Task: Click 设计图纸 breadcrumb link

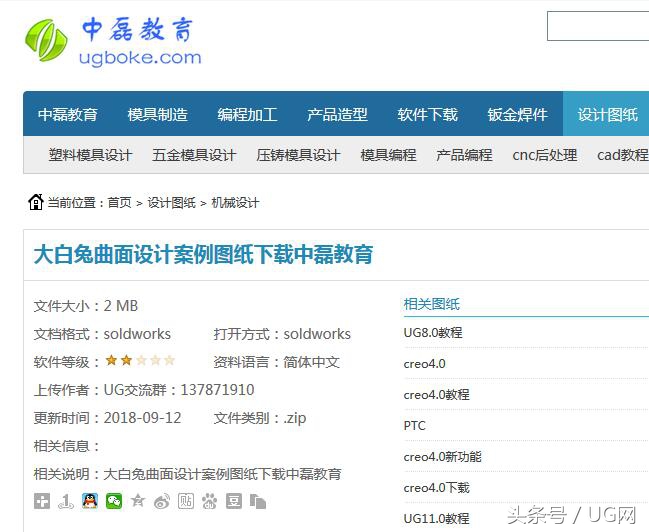Action: pos(172,202)
